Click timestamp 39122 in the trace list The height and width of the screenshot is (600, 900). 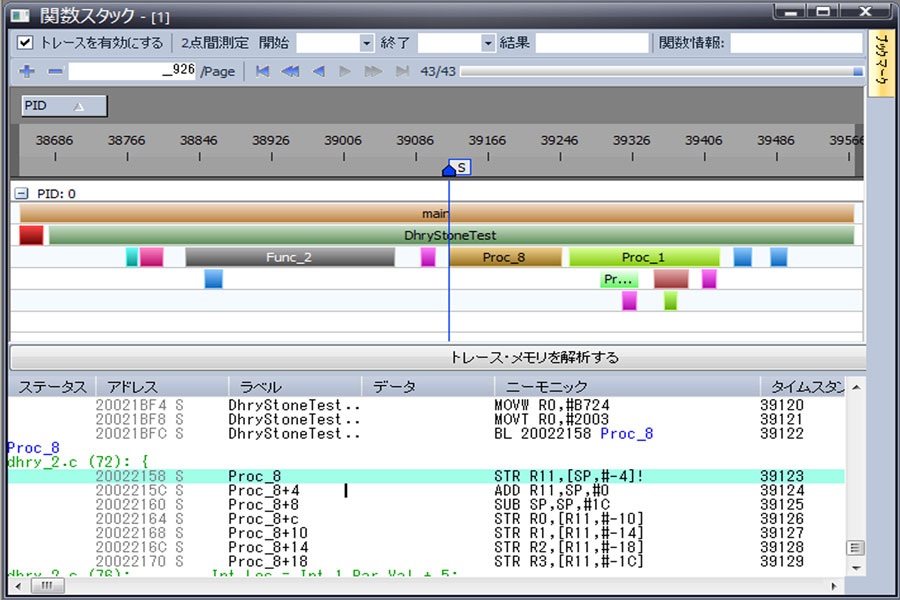coord(782,433)
